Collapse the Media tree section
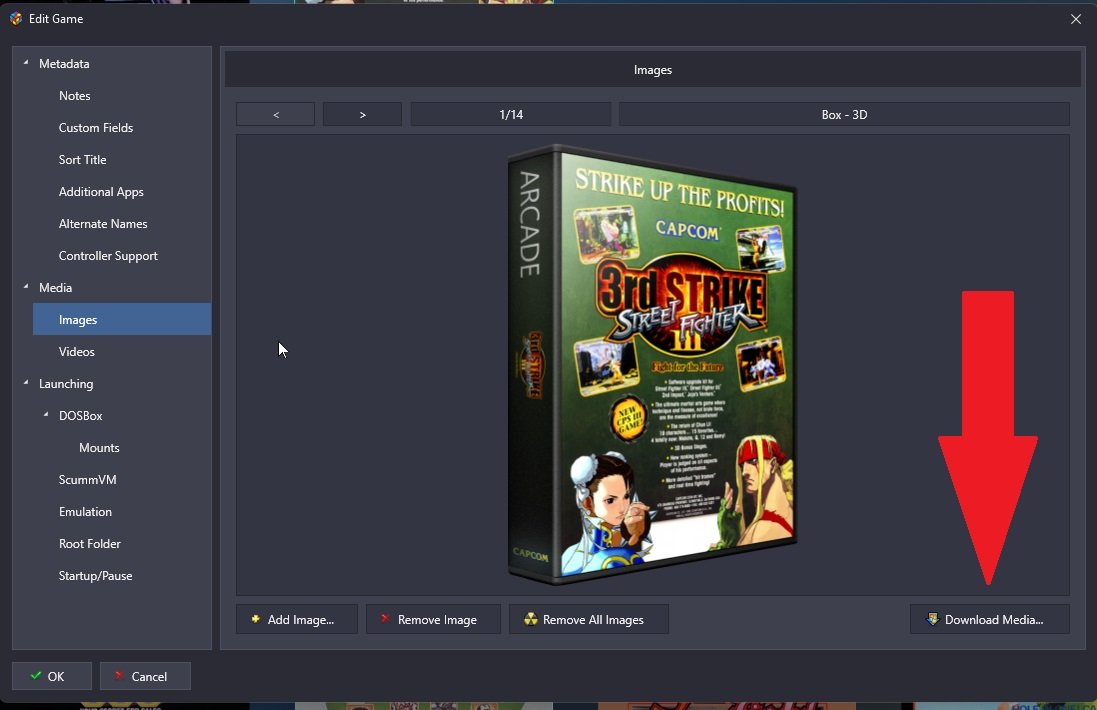The height and width of the screenshot is (710, 1097). (x=26, y=287)
